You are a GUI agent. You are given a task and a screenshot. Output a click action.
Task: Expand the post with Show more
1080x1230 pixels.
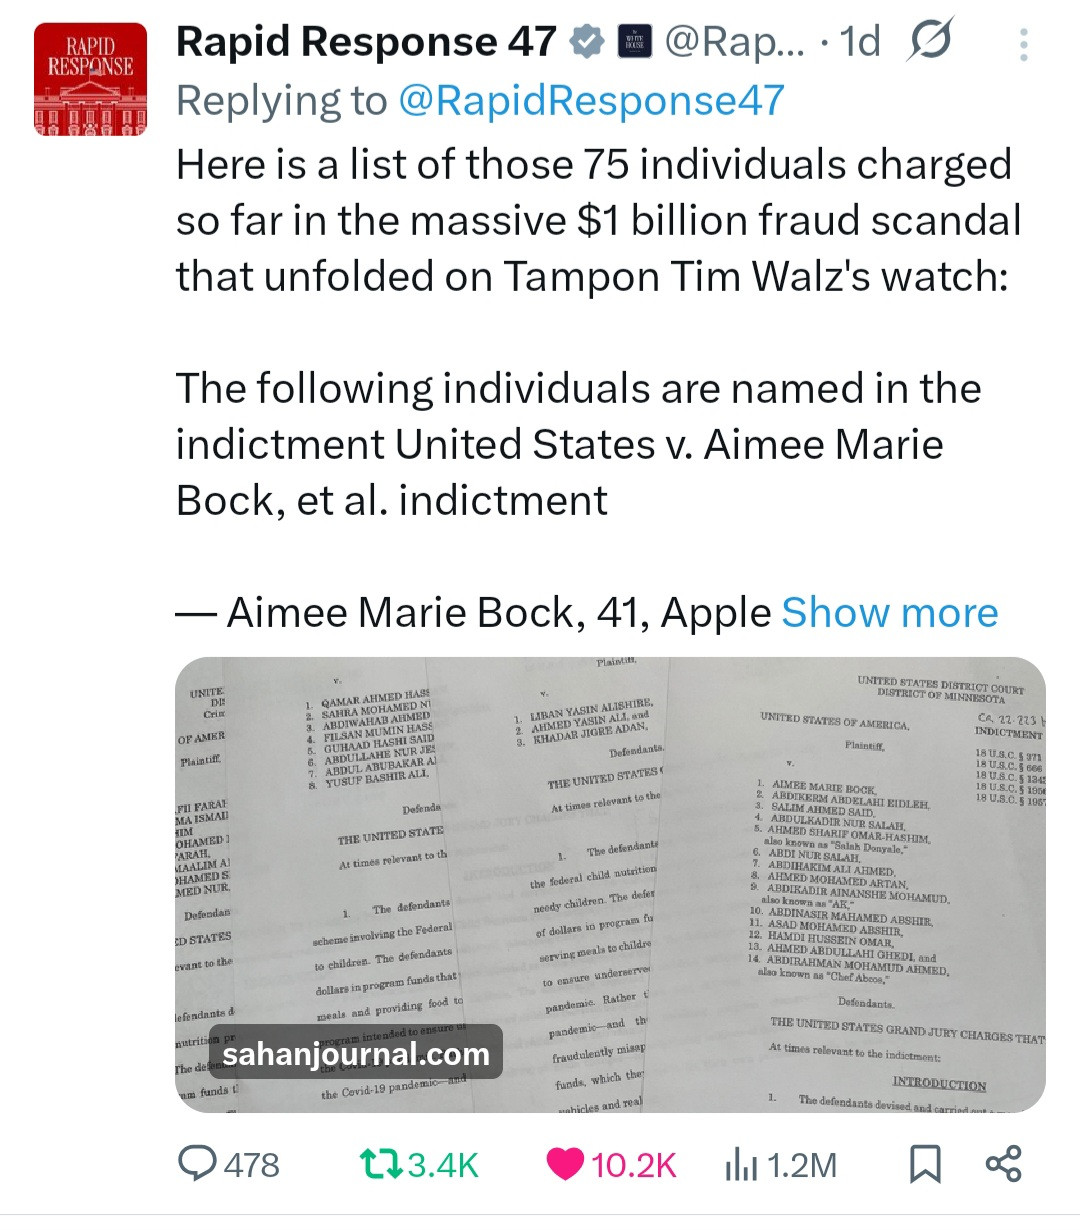[x=889, y=612]
